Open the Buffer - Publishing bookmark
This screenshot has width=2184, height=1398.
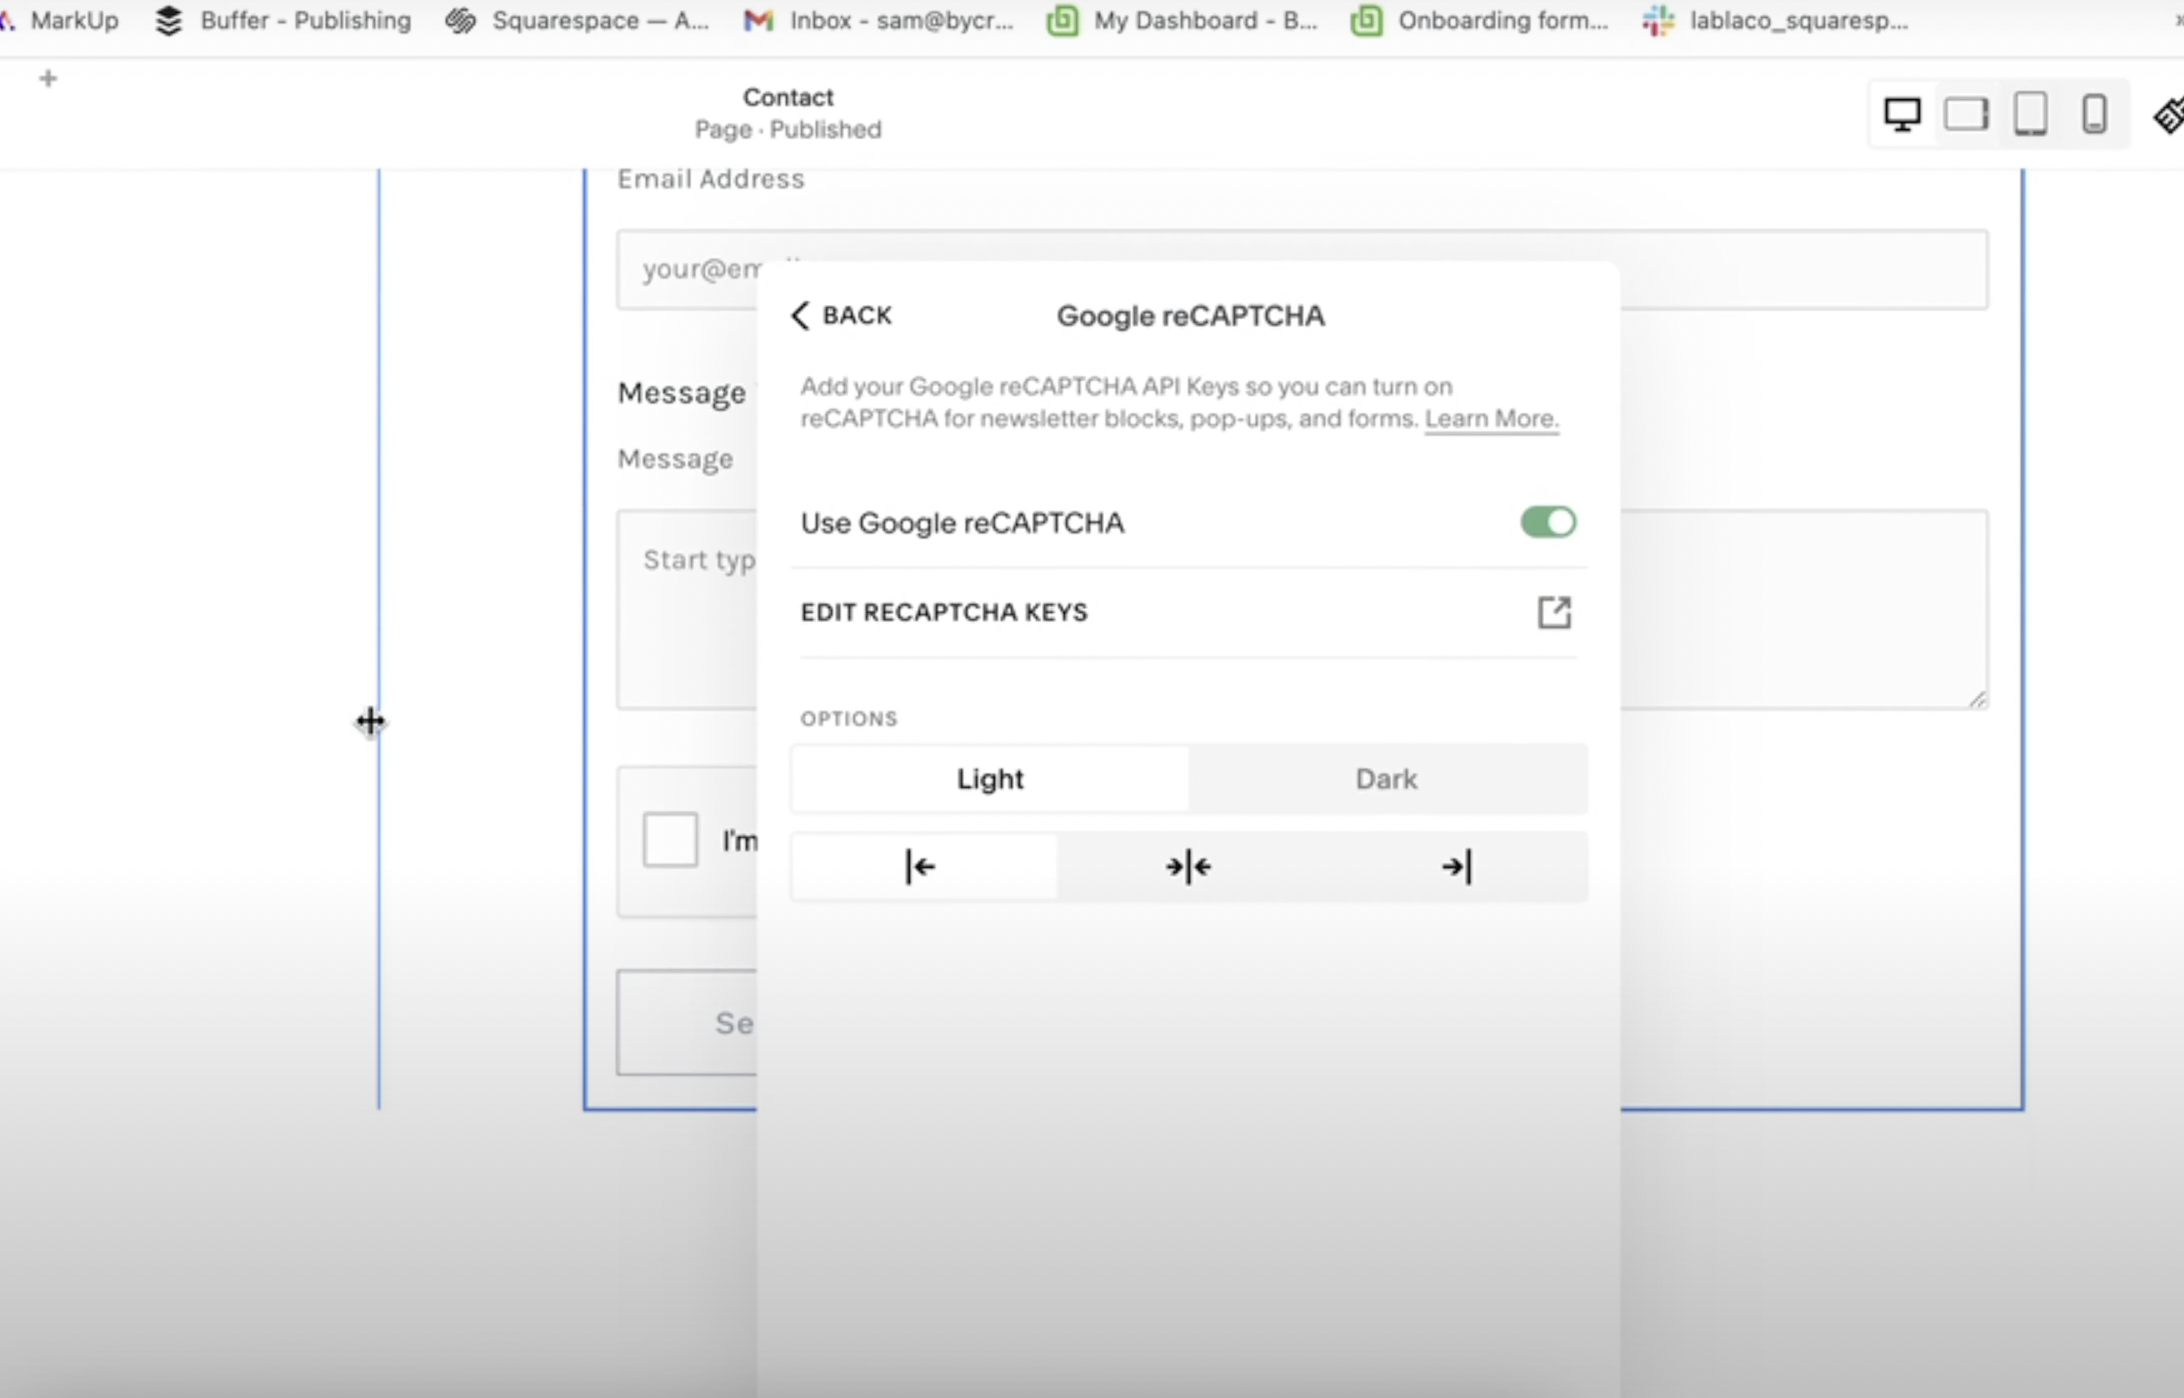284,20
